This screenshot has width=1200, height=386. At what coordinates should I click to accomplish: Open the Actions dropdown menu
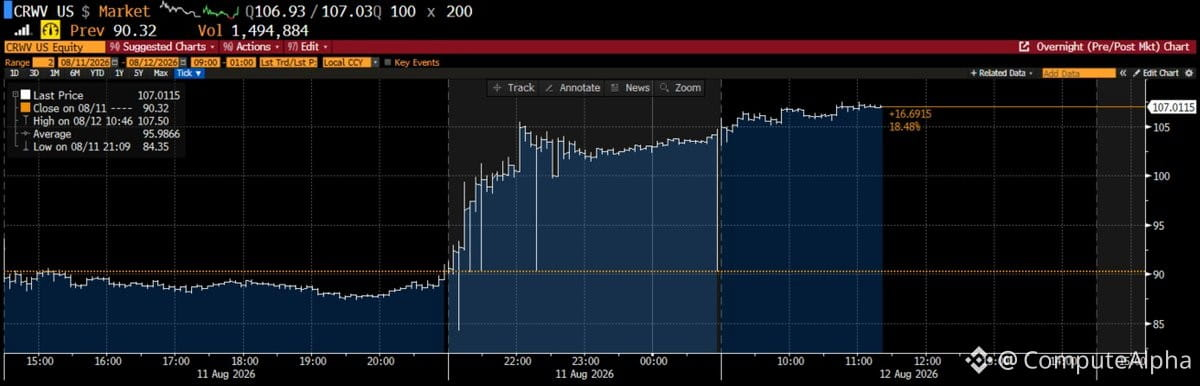(251, 47)
